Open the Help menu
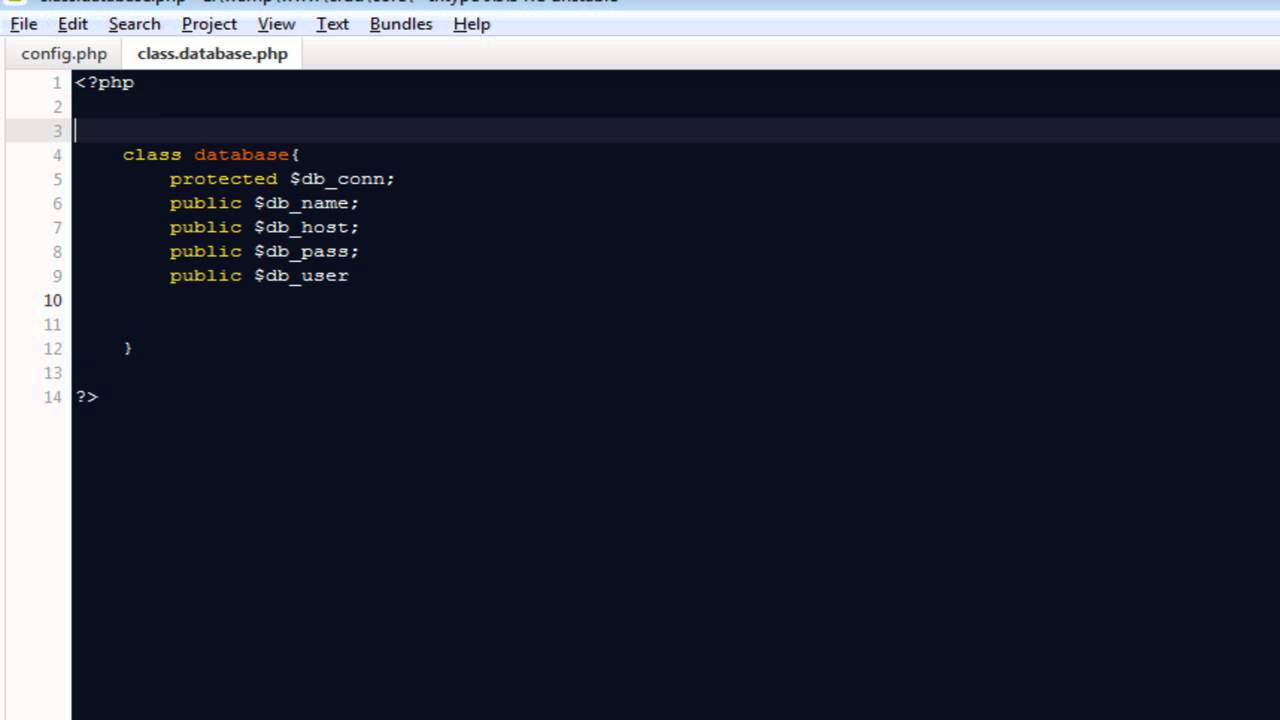 pos(472,24)
